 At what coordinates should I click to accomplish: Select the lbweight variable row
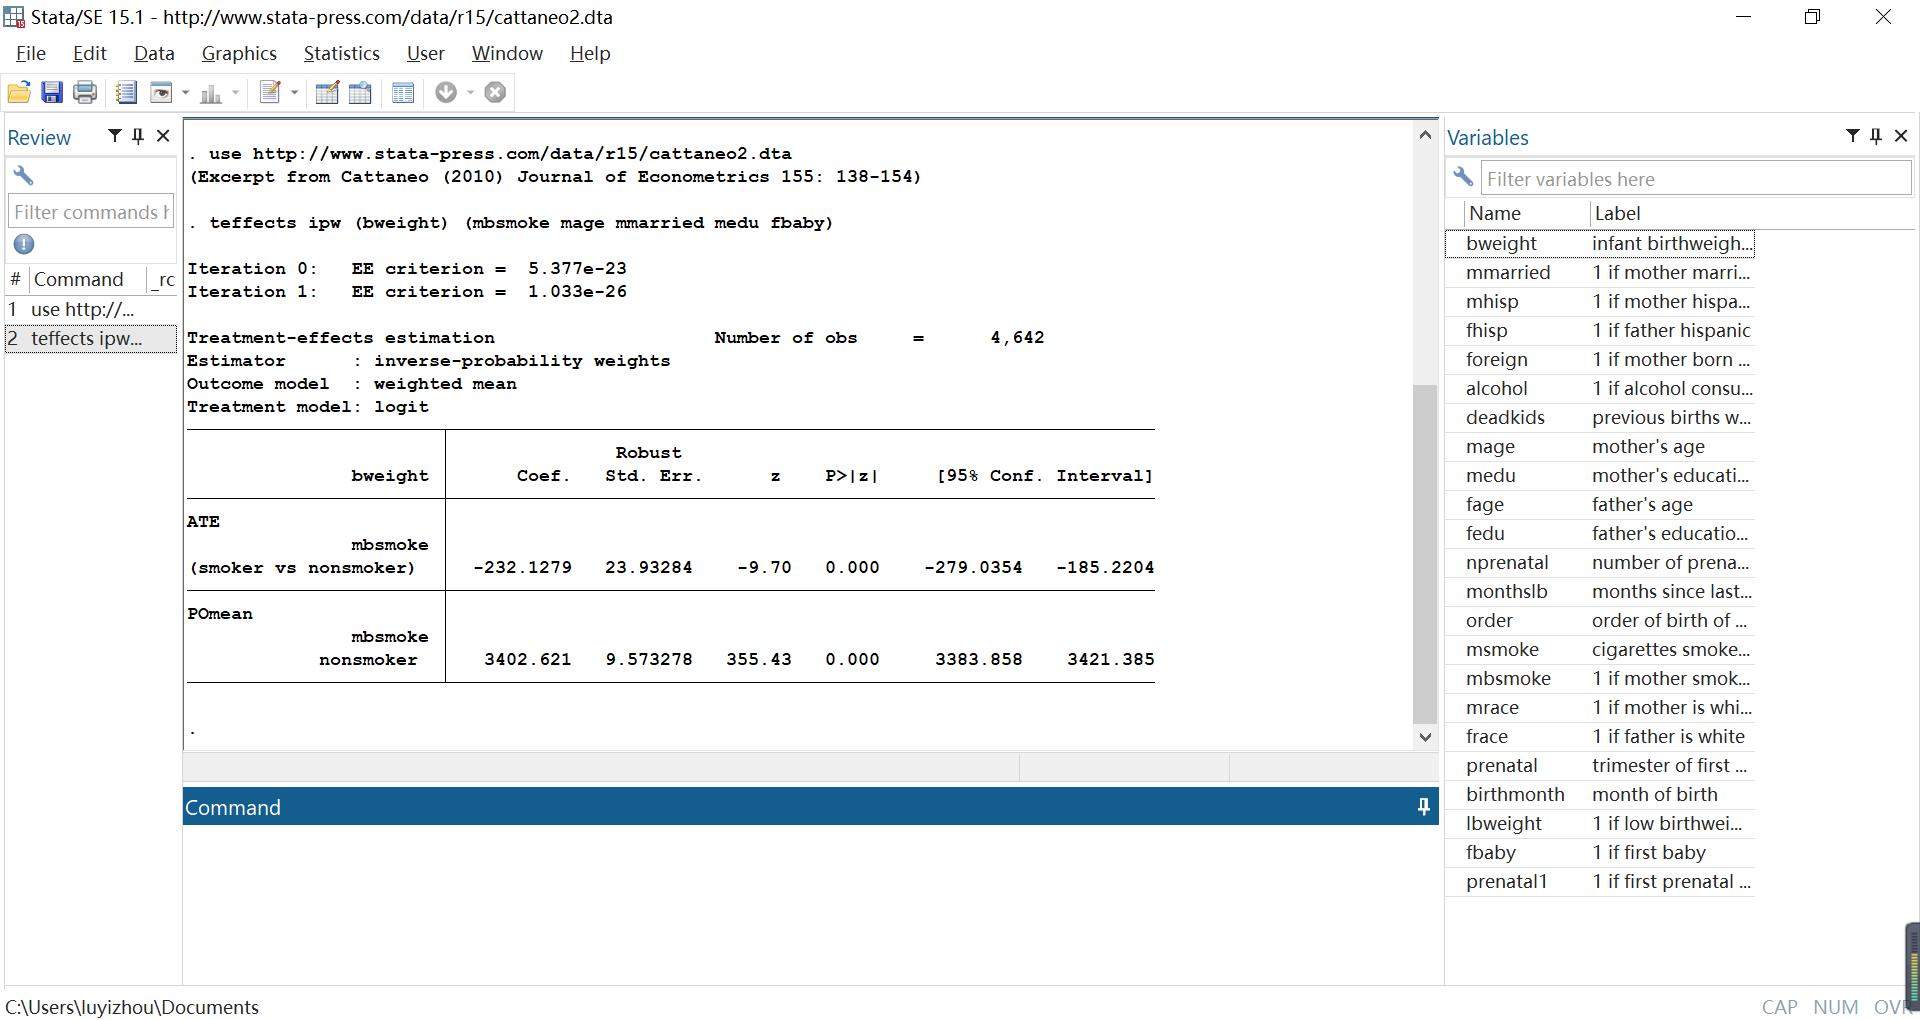pyautogui.click(x=1600, y=824)
